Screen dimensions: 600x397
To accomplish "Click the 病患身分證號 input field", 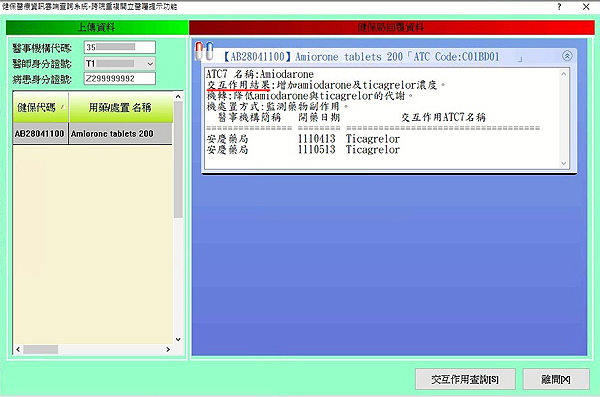I will click(x=120, y=78).
